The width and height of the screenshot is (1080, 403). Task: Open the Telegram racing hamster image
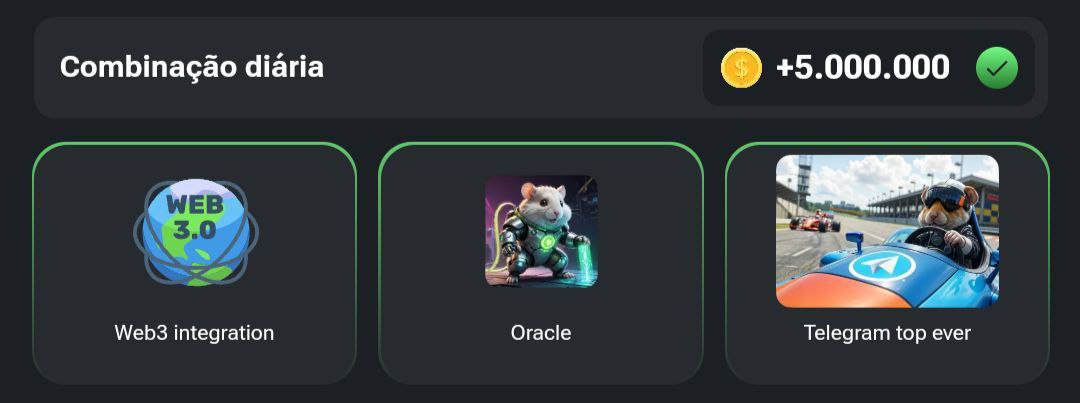pos(887,231)
